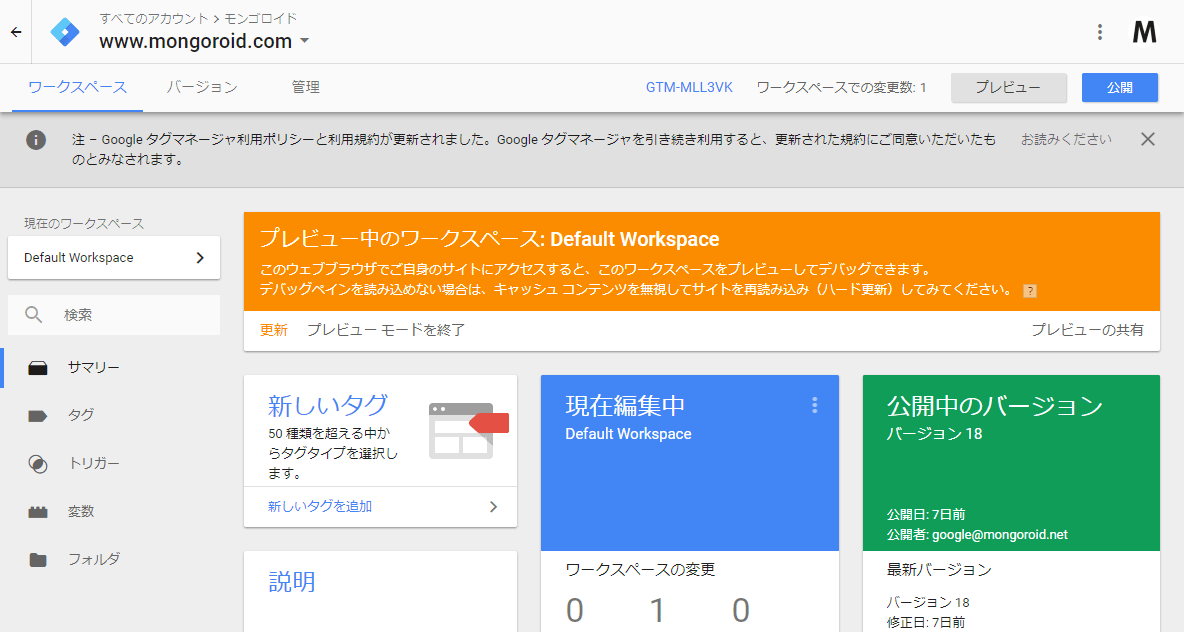Click the お読みください link
This screenshot has width=1184, height=632.
pos(1066,140)
